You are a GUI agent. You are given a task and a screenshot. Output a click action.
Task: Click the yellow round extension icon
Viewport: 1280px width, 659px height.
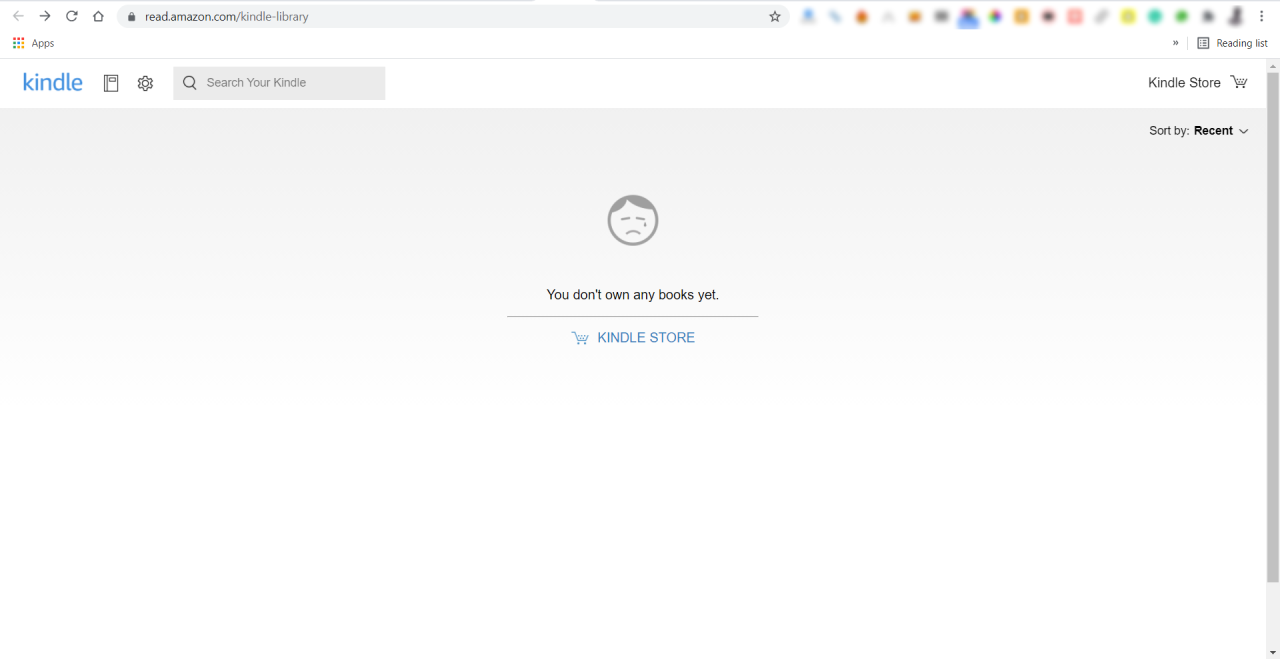tap(1128, 17)
